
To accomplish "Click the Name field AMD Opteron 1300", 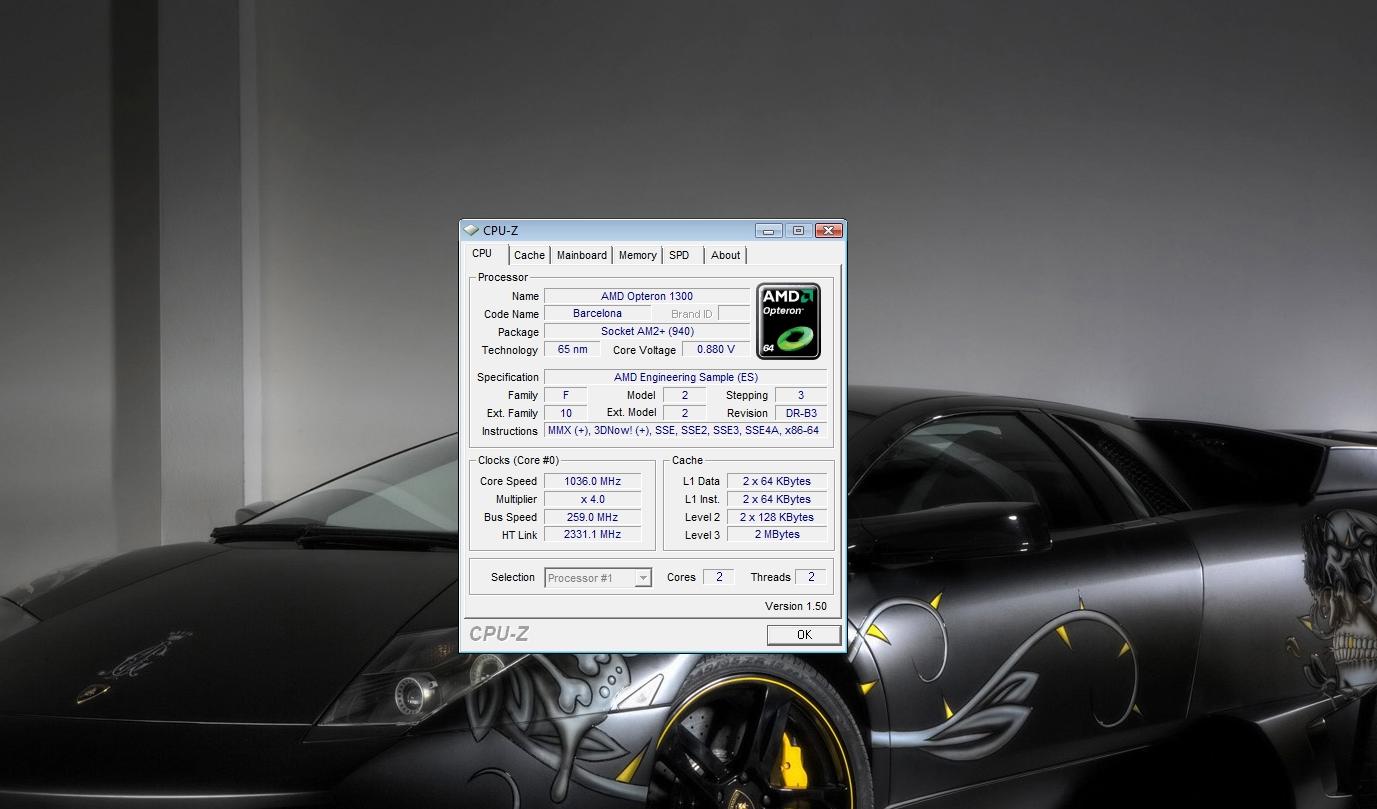I will pos(647,296).
